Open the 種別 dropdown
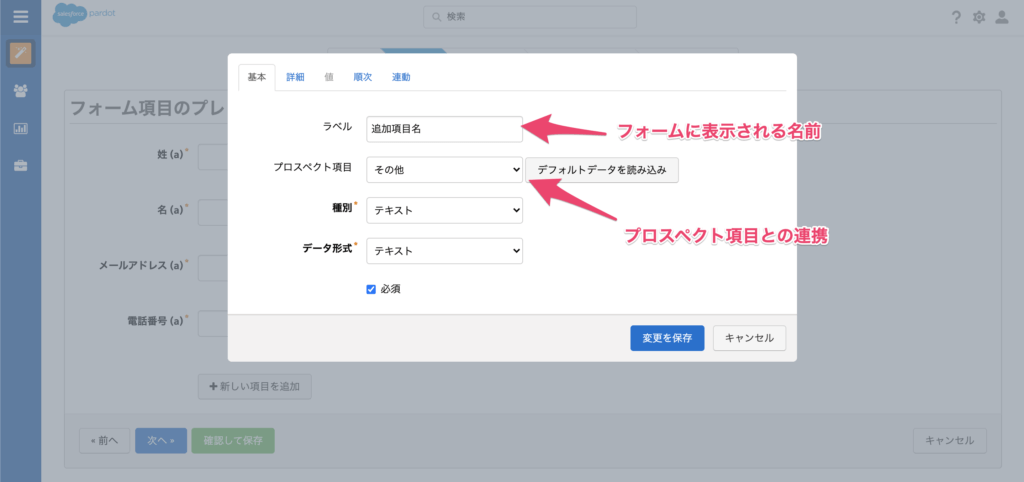Image resolution: width=1024 pixels, height=482 pixels. coord(444,210)
